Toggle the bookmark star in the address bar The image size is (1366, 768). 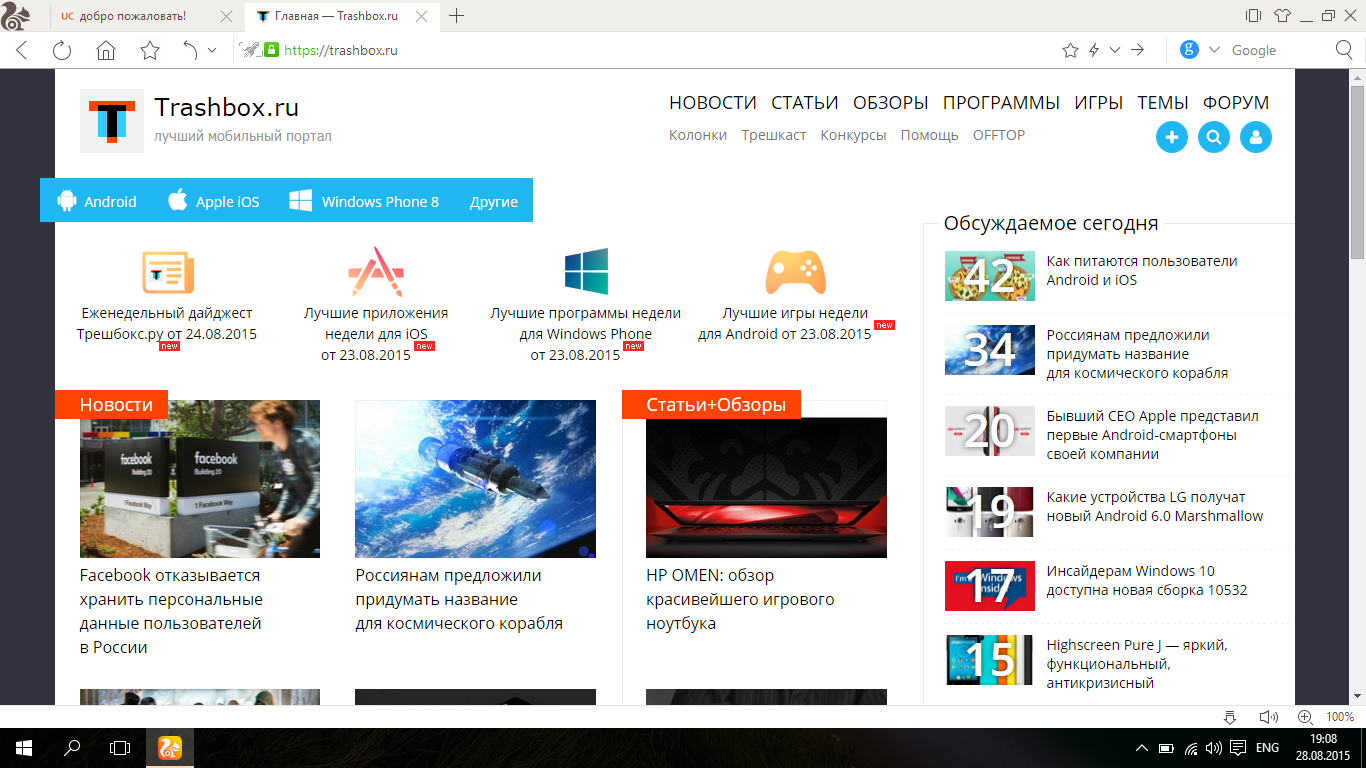[1070, 50]
